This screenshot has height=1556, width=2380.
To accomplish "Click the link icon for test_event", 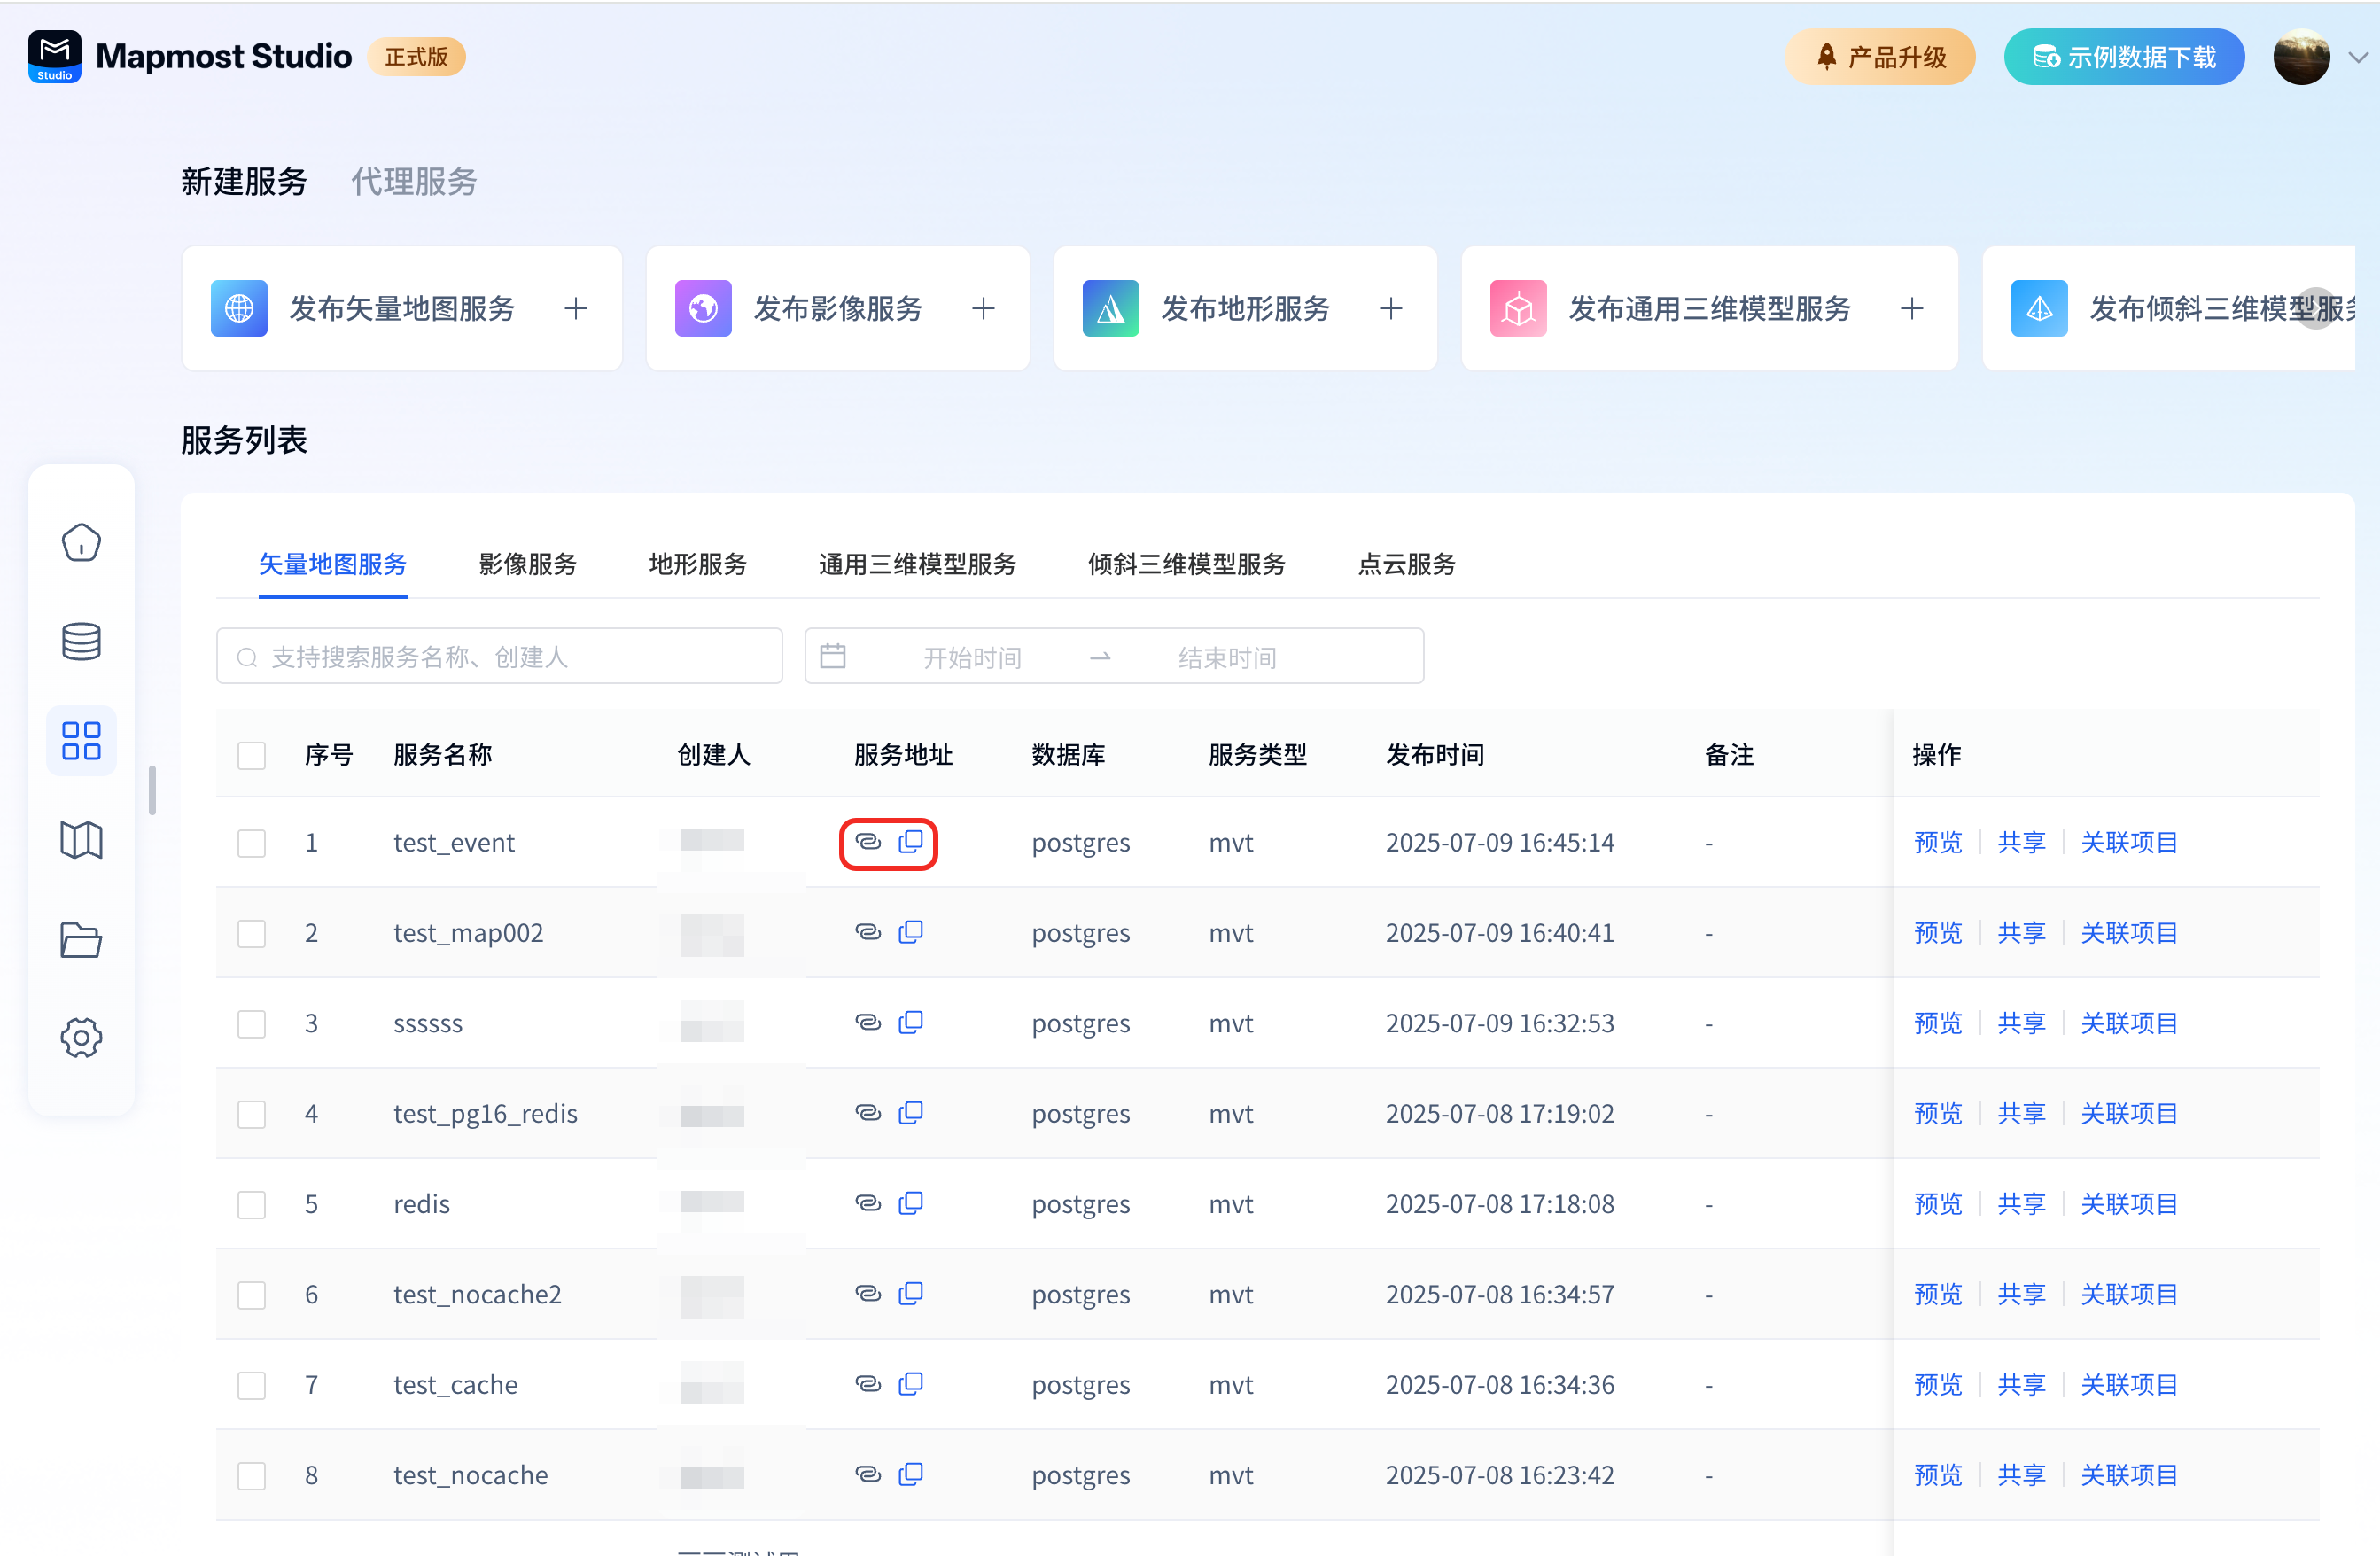I will [868, 842].
